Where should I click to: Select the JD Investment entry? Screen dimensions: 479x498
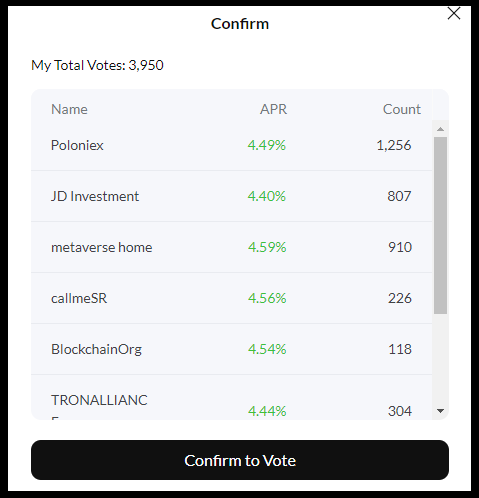click(231, 196)
